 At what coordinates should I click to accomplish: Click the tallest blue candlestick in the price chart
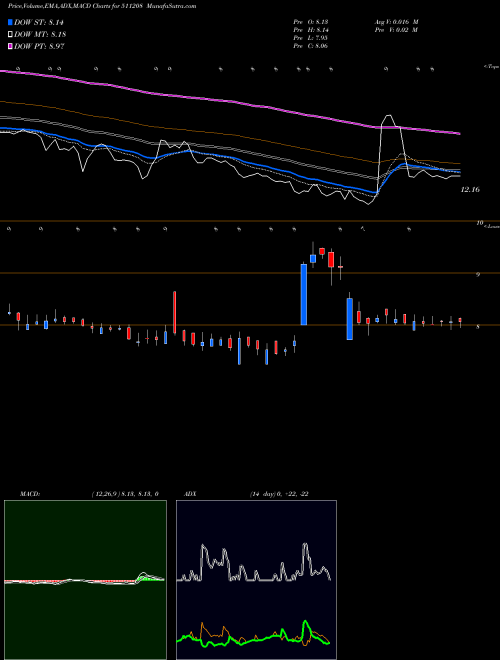click(303, 294)
